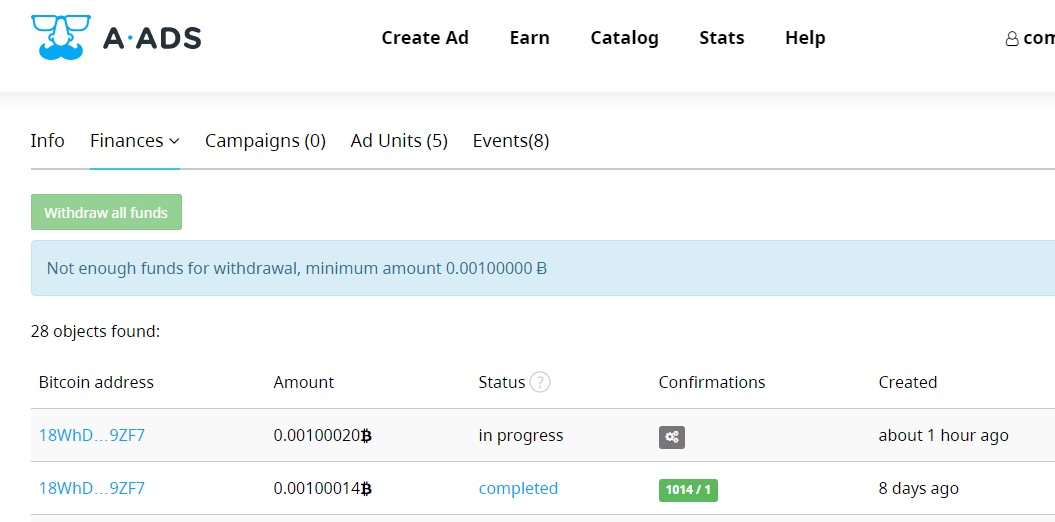Click the gears icon under Confirmations
This screenshot has width=1055, height=522.
(672, 437)
